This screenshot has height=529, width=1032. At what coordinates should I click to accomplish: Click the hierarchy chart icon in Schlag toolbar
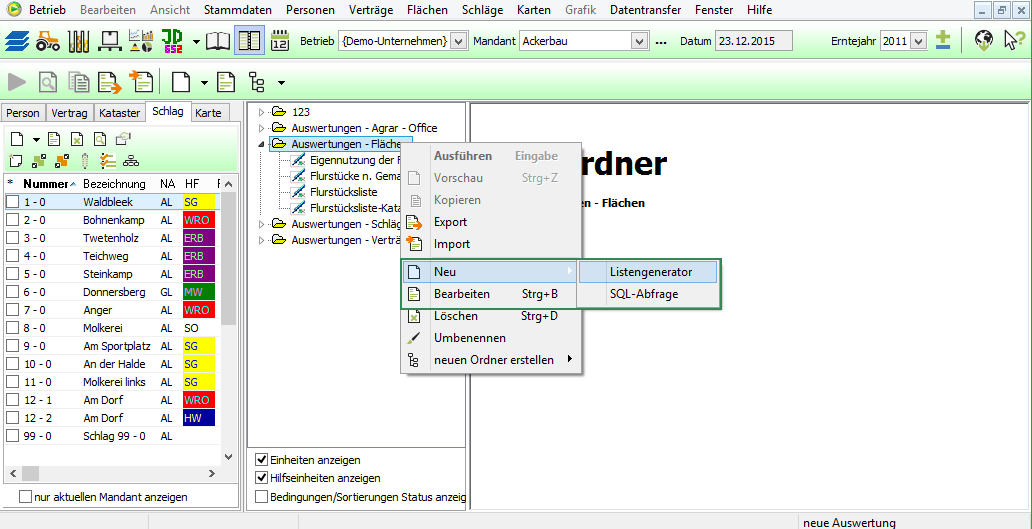coord(131,161)
